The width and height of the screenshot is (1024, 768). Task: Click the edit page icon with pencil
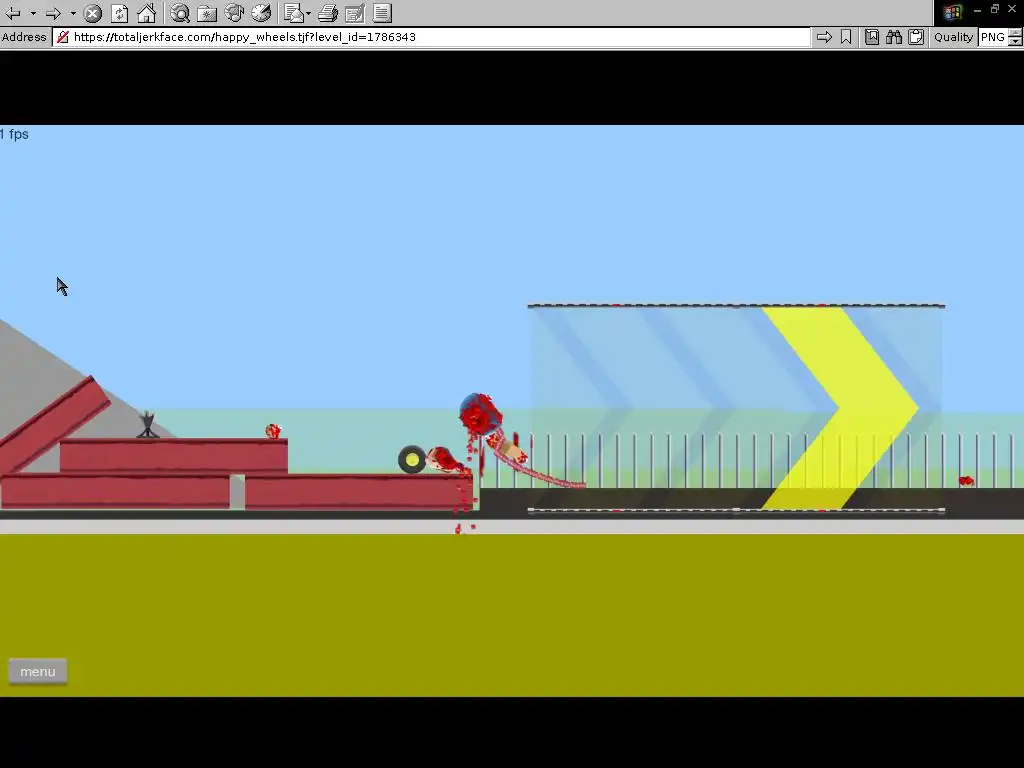355,13
